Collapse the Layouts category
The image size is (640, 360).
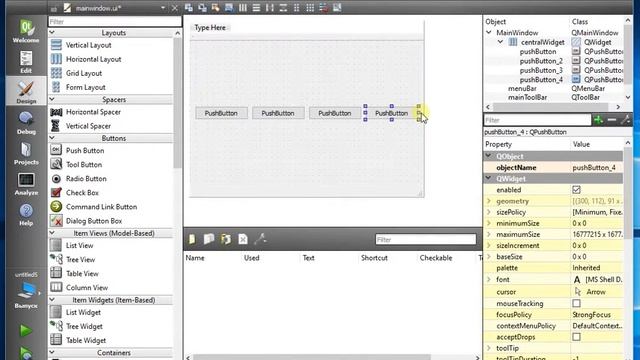pos(52,33)
